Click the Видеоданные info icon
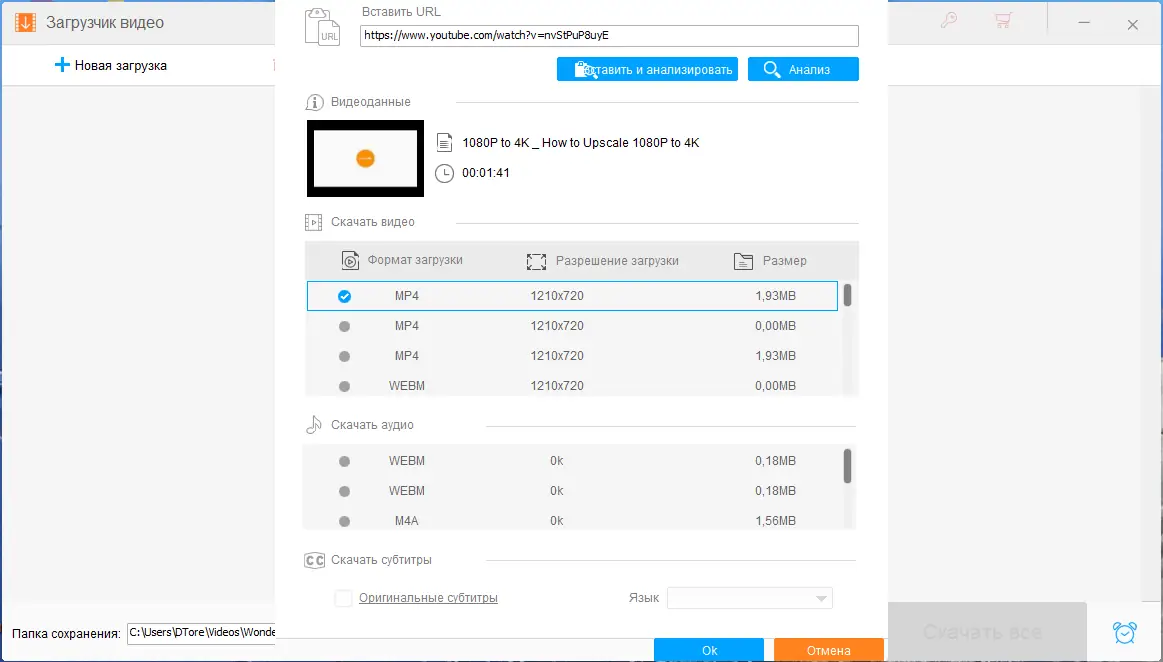The width and height of the screenshot is (1163, 662). click(x=314, y=101)
